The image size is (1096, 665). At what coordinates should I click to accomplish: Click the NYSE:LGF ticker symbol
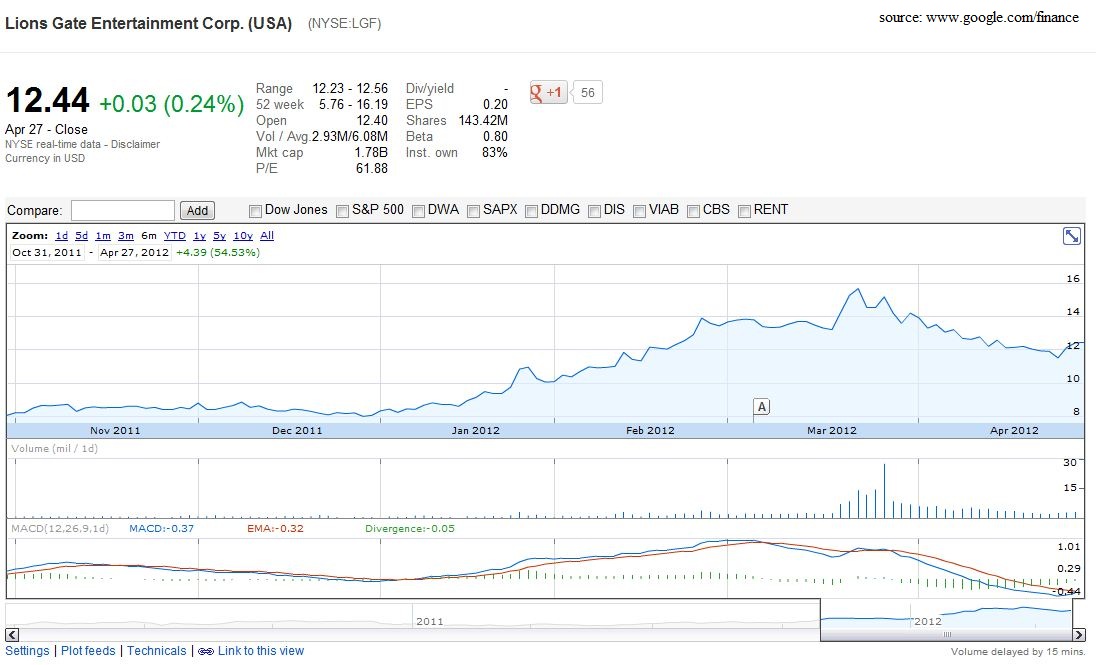click(345, 24)
